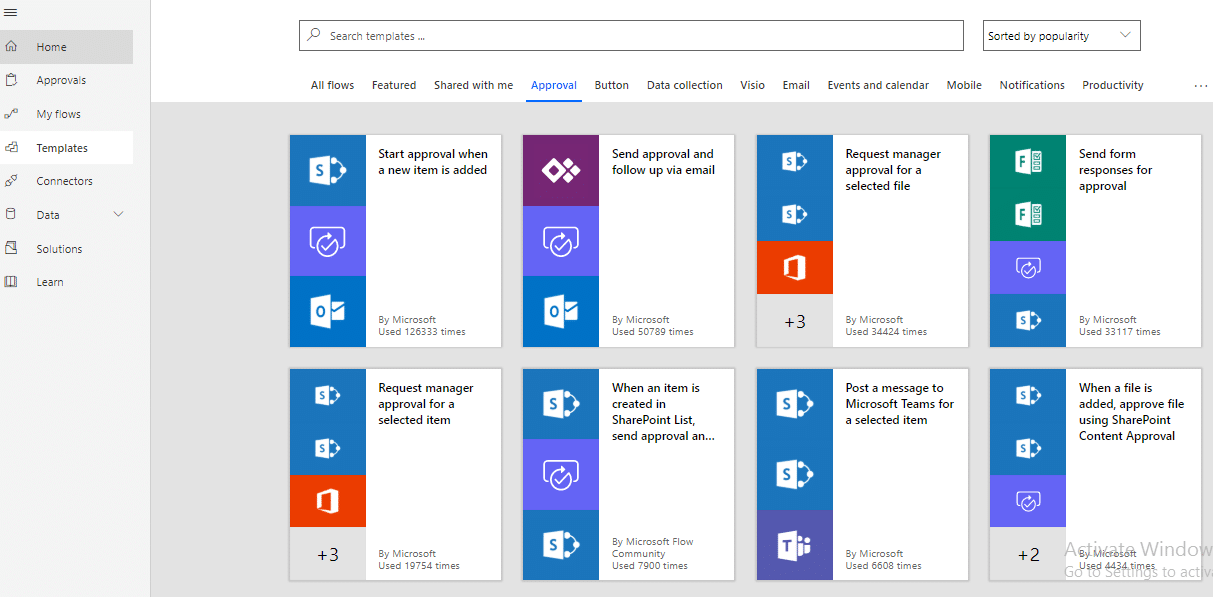Switch to Featured tab

point(394,85)
